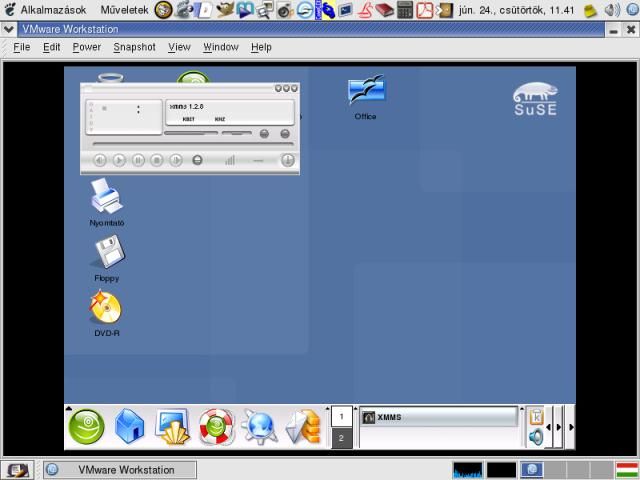
Task: Open the Edit menu
Action: pyautogui.click(x=51, y=47)
